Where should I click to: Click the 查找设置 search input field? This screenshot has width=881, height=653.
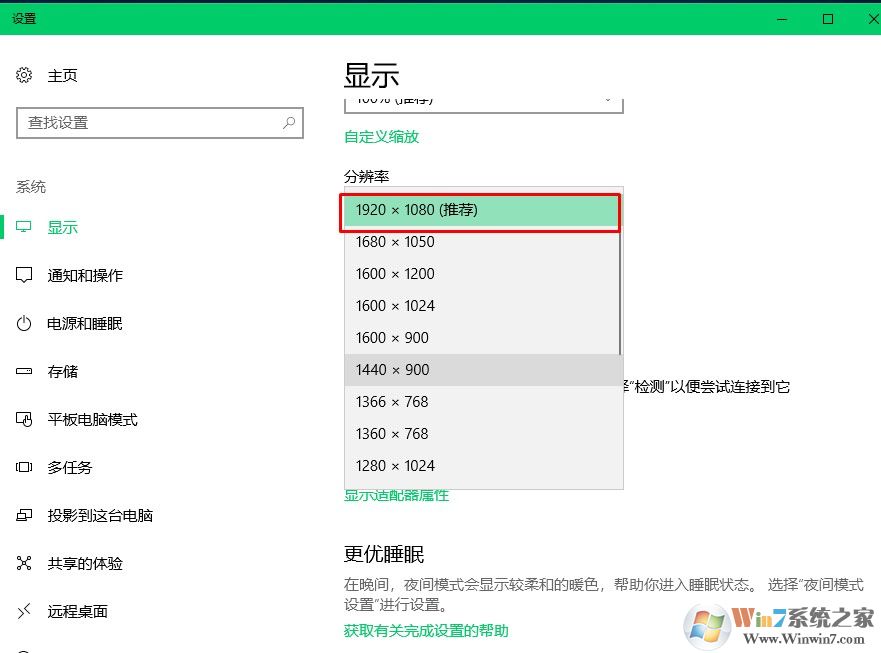[150, 123]
